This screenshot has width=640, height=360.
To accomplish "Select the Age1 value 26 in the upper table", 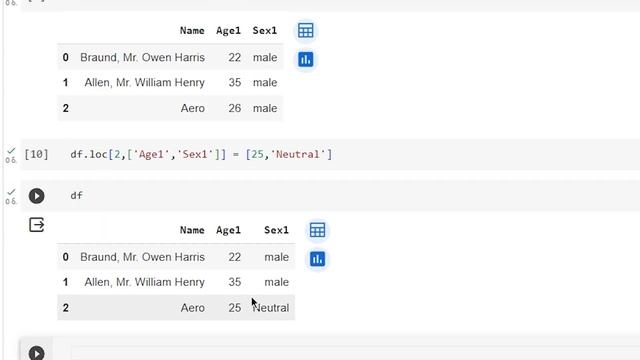I will [235, 108].
